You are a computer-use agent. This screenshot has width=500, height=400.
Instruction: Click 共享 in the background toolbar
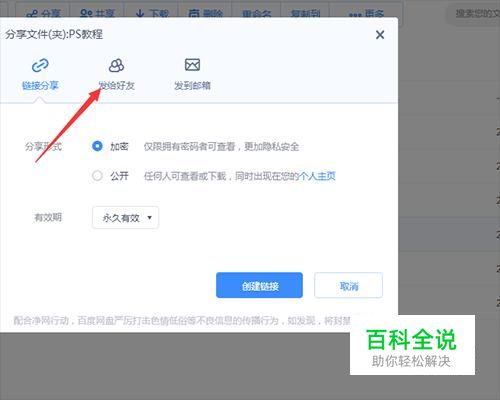(x=97, y=13)
